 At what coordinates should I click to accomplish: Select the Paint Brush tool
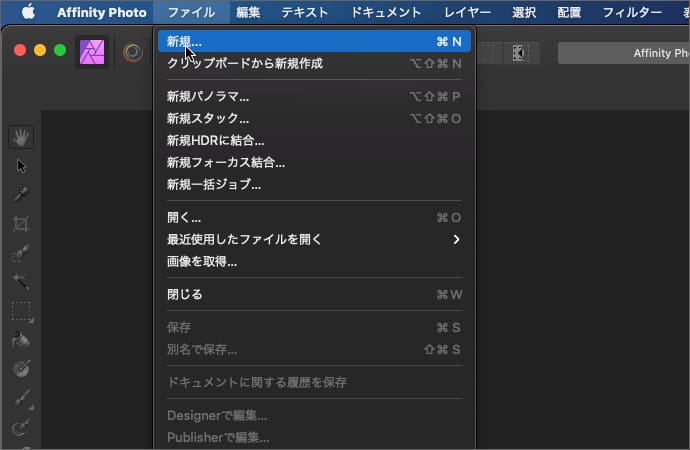coord(21,399)
